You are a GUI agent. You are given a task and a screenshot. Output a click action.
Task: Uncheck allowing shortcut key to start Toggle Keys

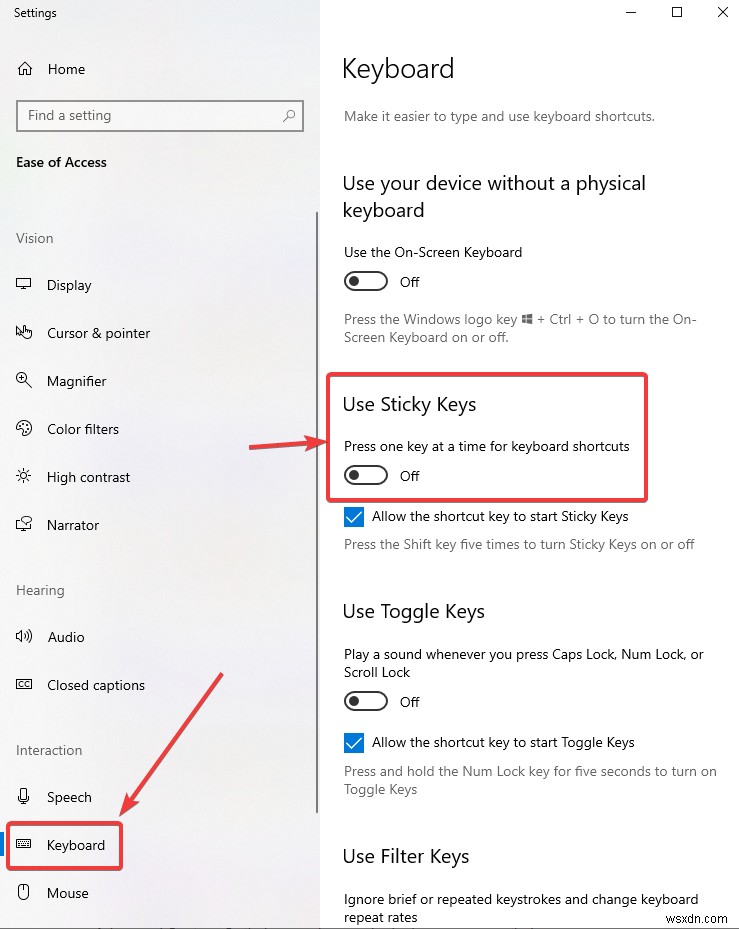point(353,742)
